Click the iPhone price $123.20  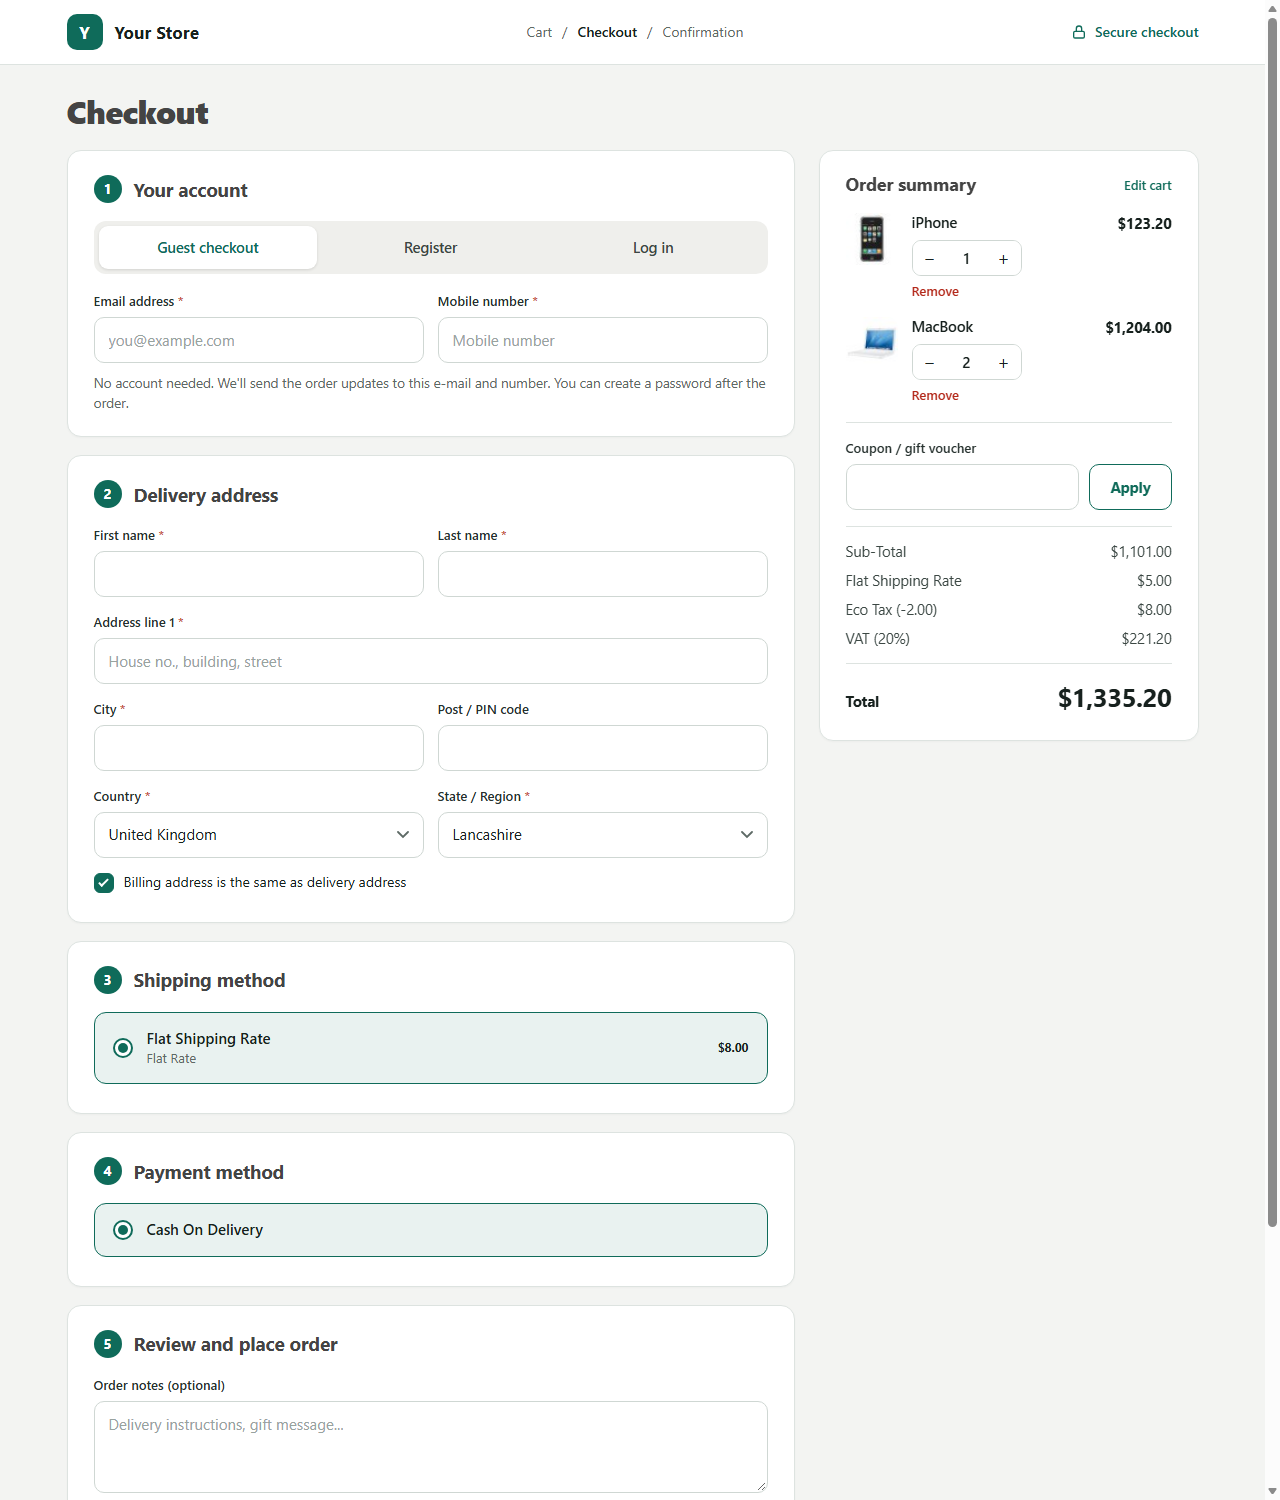coord(1145,224)
